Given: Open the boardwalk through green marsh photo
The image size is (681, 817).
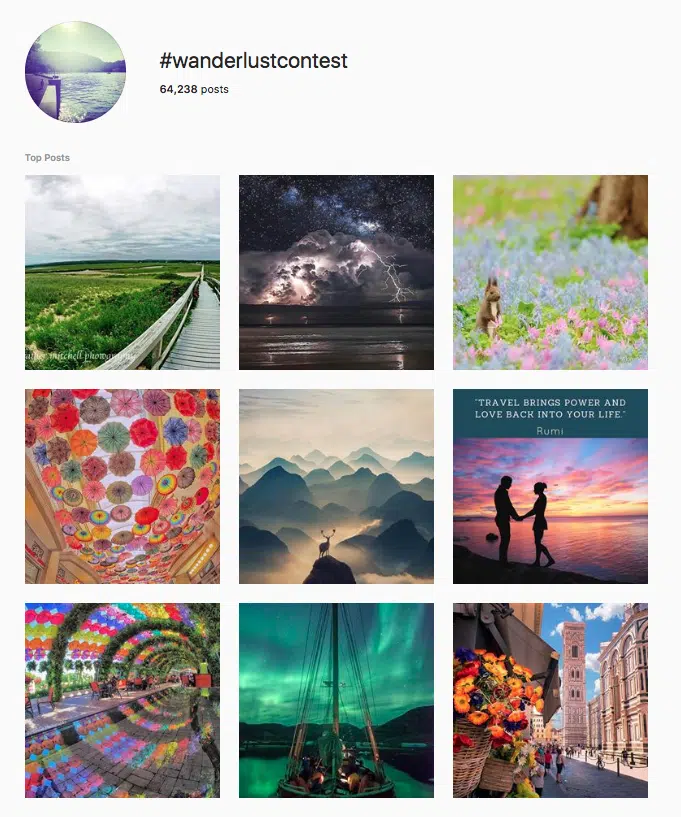Looking at the screenshot, I should click(122, 273).
